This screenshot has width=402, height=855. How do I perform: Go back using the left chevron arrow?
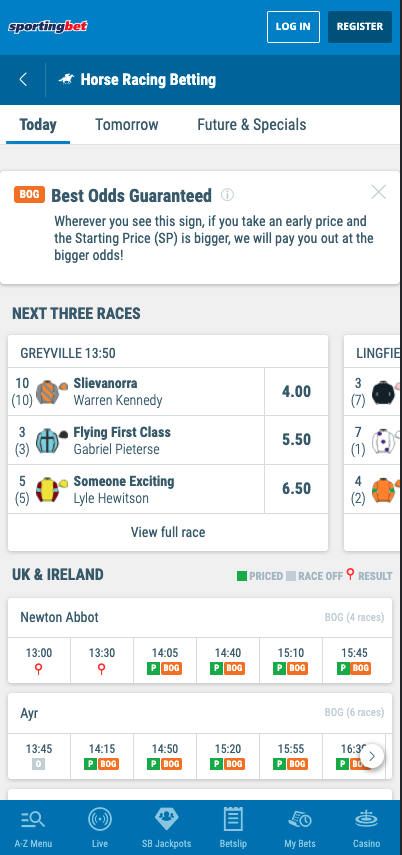[x=23, y=80]
